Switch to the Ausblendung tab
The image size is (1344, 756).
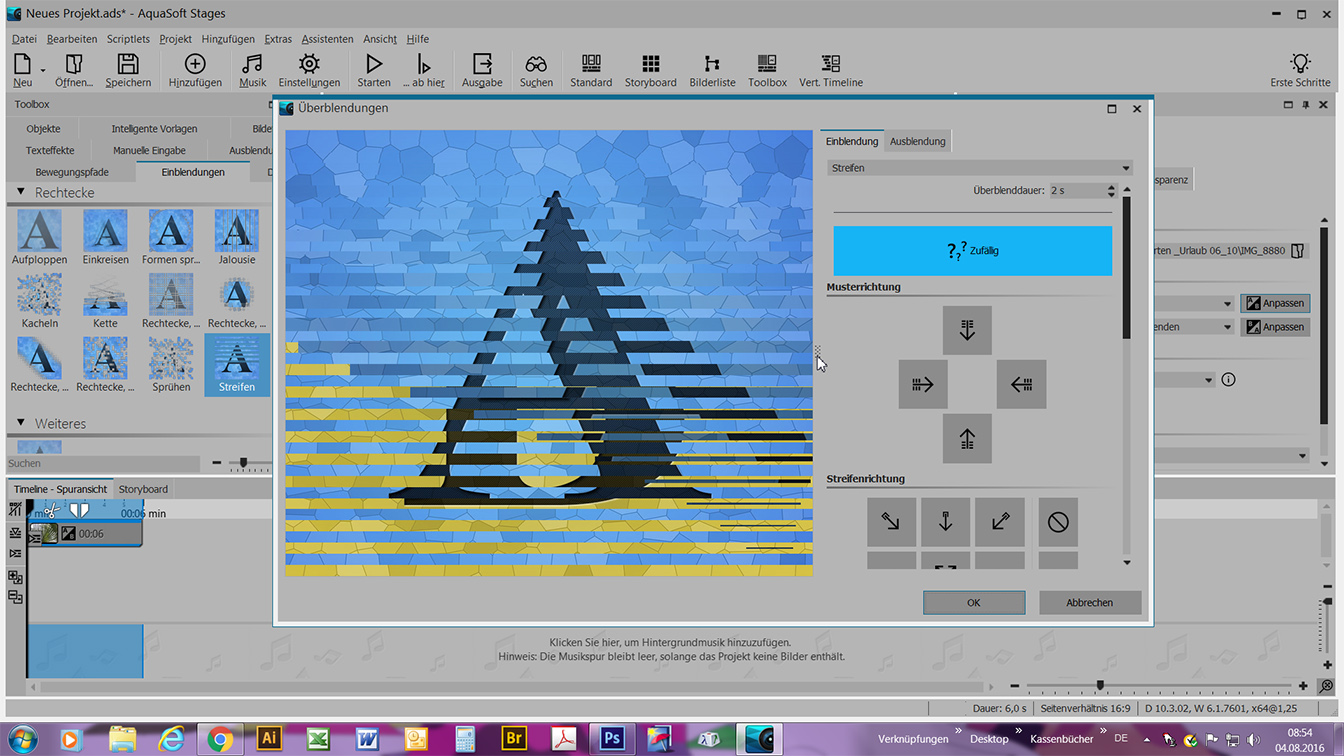917,141
